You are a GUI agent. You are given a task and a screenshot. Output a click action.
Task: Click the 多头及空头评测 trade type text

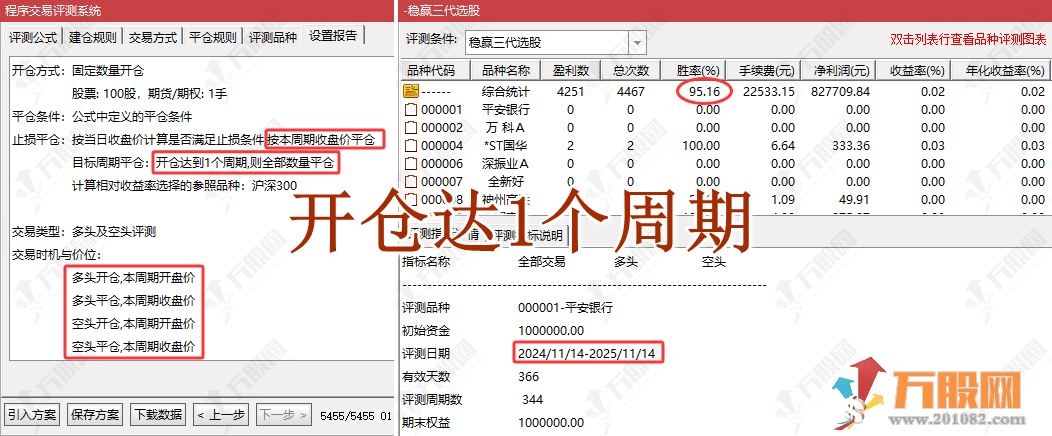tap(114, 232)
